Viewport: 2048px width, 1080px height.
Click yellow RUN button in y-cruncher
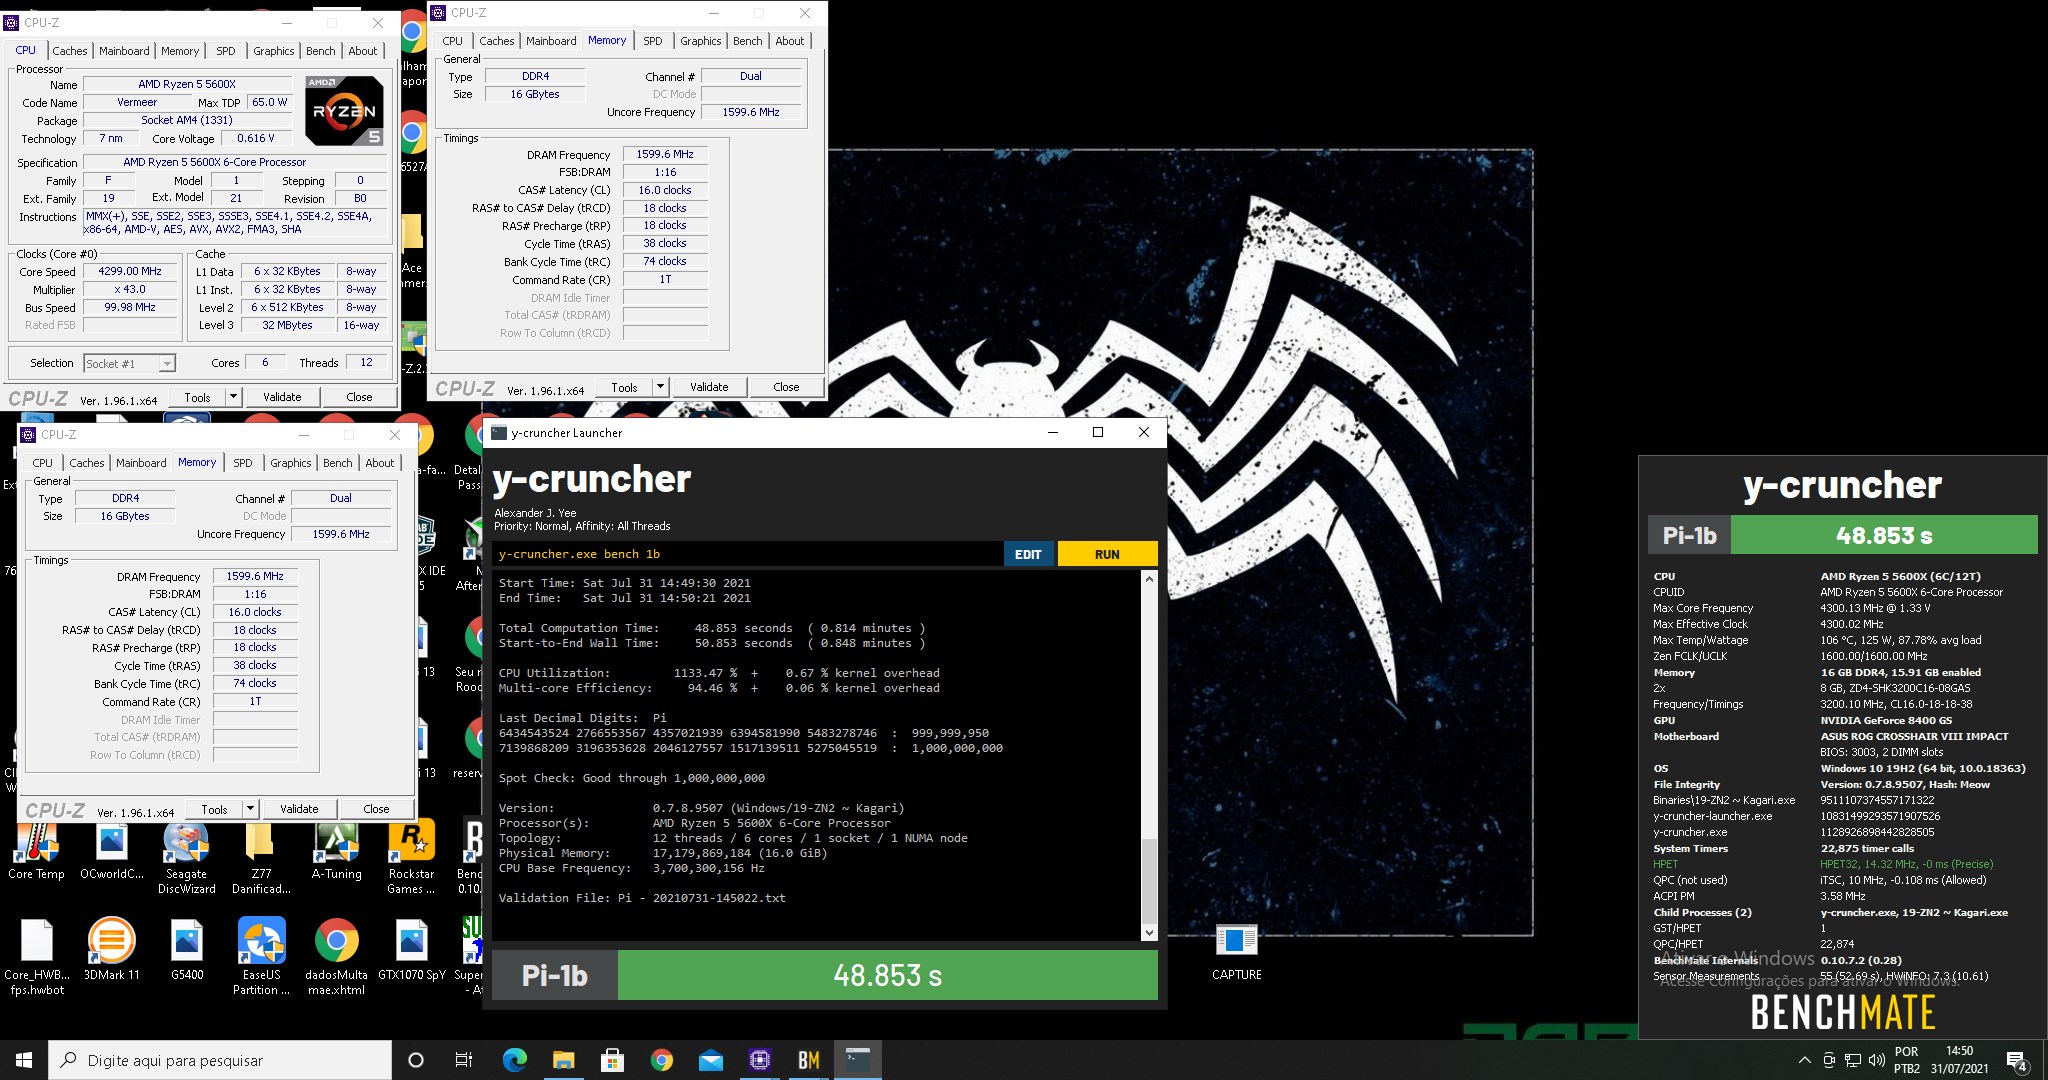(1107, 554)
